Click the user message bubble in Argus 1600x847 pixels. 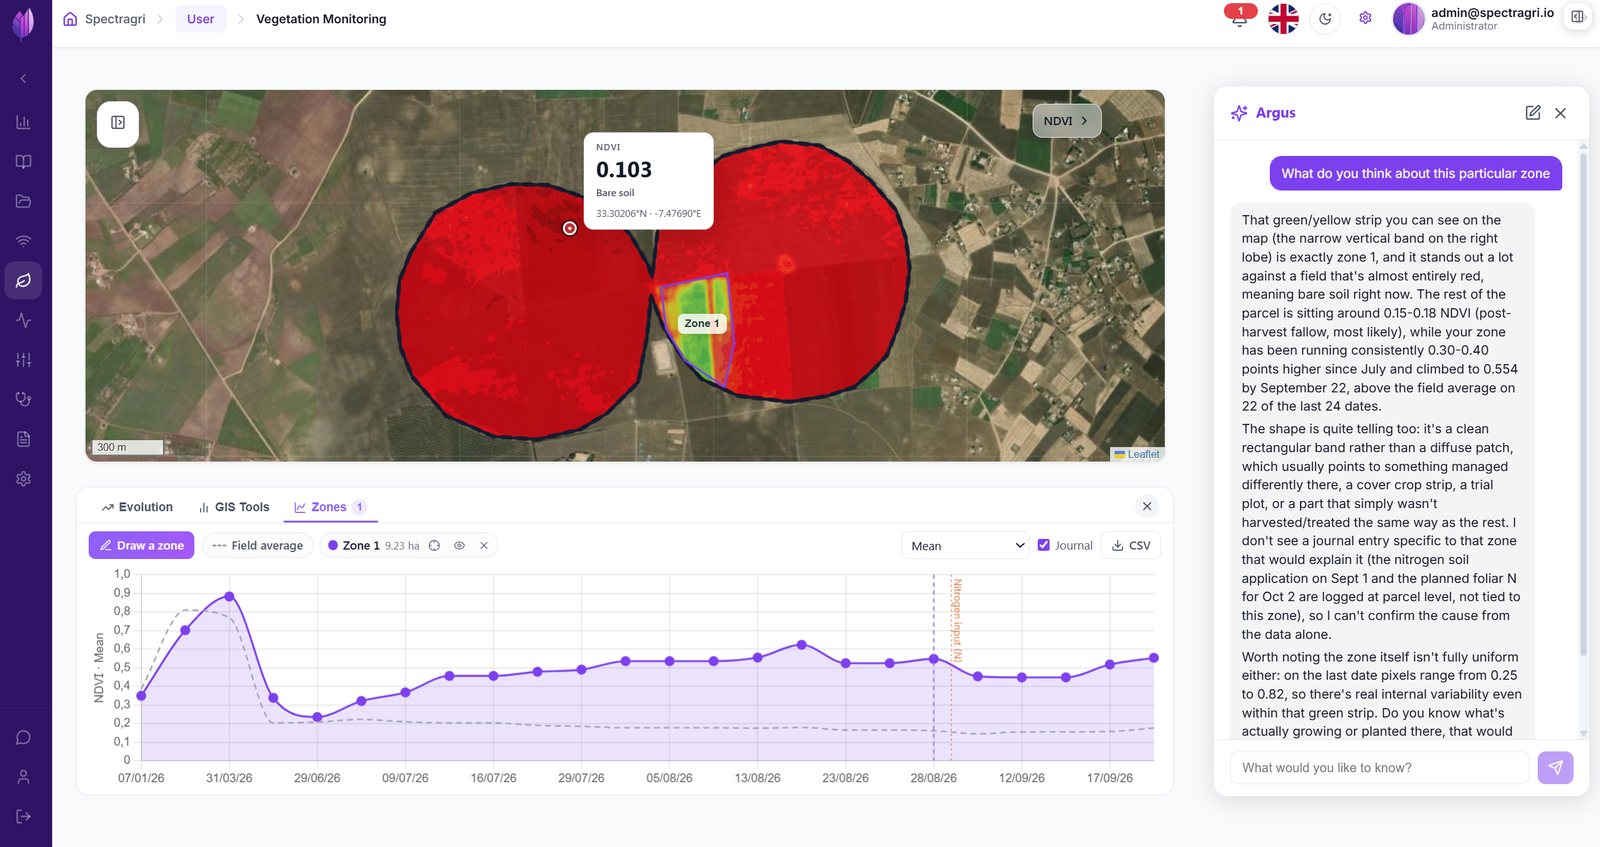pyautogui.click(x=1416, y=174)
